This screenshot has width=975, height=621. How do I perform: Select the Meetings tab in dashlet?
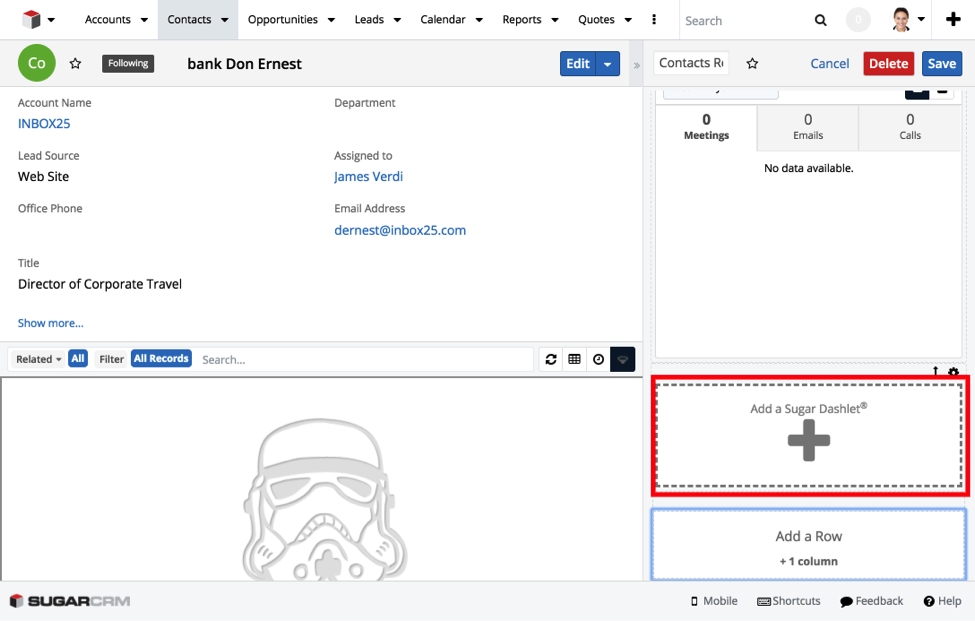[706, 127]
